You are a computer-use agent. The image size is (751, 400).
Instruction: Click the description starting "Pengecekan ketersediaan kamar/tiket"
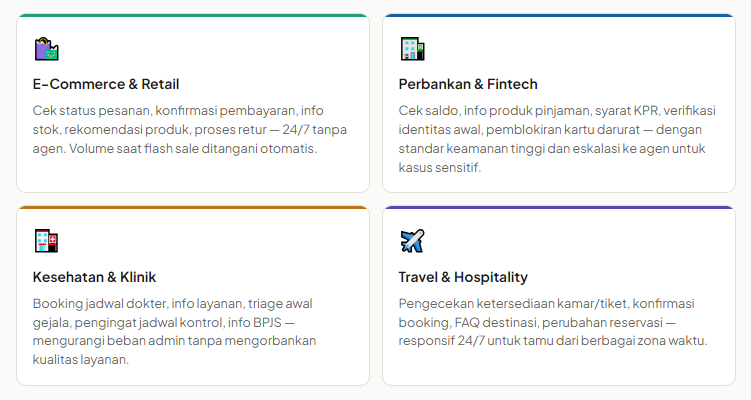(x=553, y=322)
